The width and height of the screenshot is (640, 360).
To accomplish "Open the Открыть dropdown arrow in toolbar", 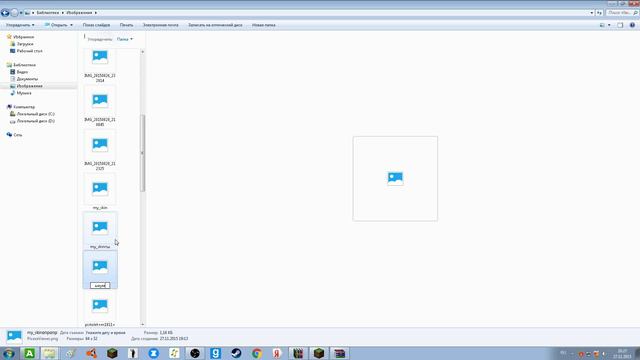I will [71, 25].
